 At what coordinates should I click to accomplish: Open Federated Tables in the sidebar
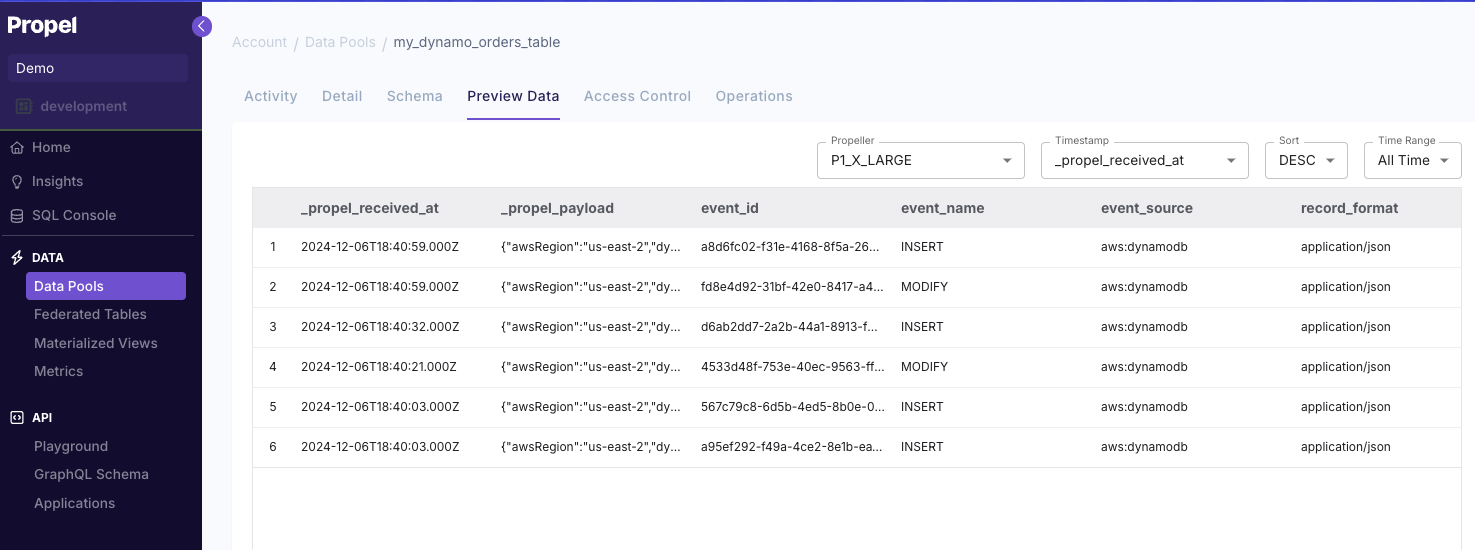(90, 314)
